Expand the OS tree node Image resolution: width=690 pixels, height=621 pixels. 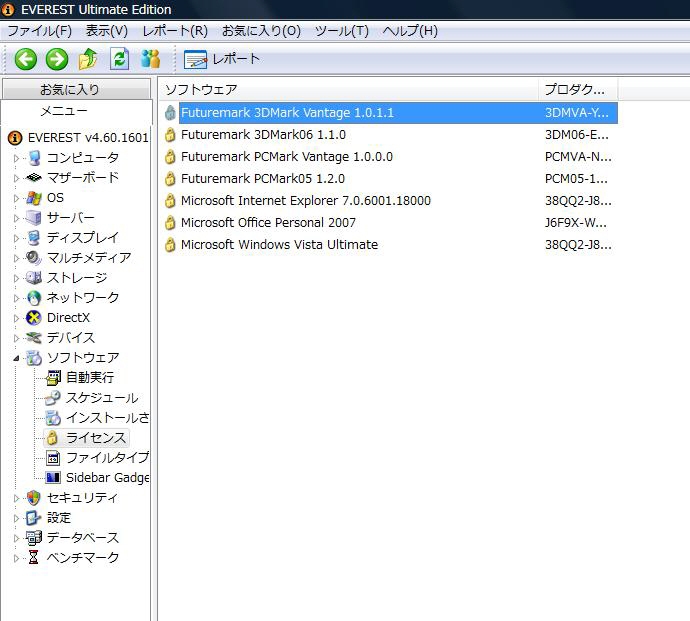point(16,198)
